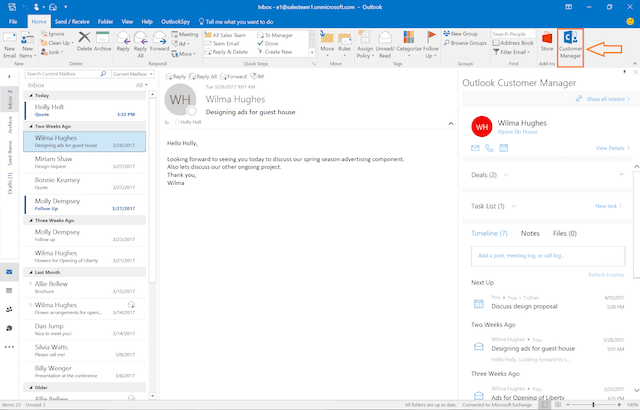Switch to the Notes tab

coord(530,233)
